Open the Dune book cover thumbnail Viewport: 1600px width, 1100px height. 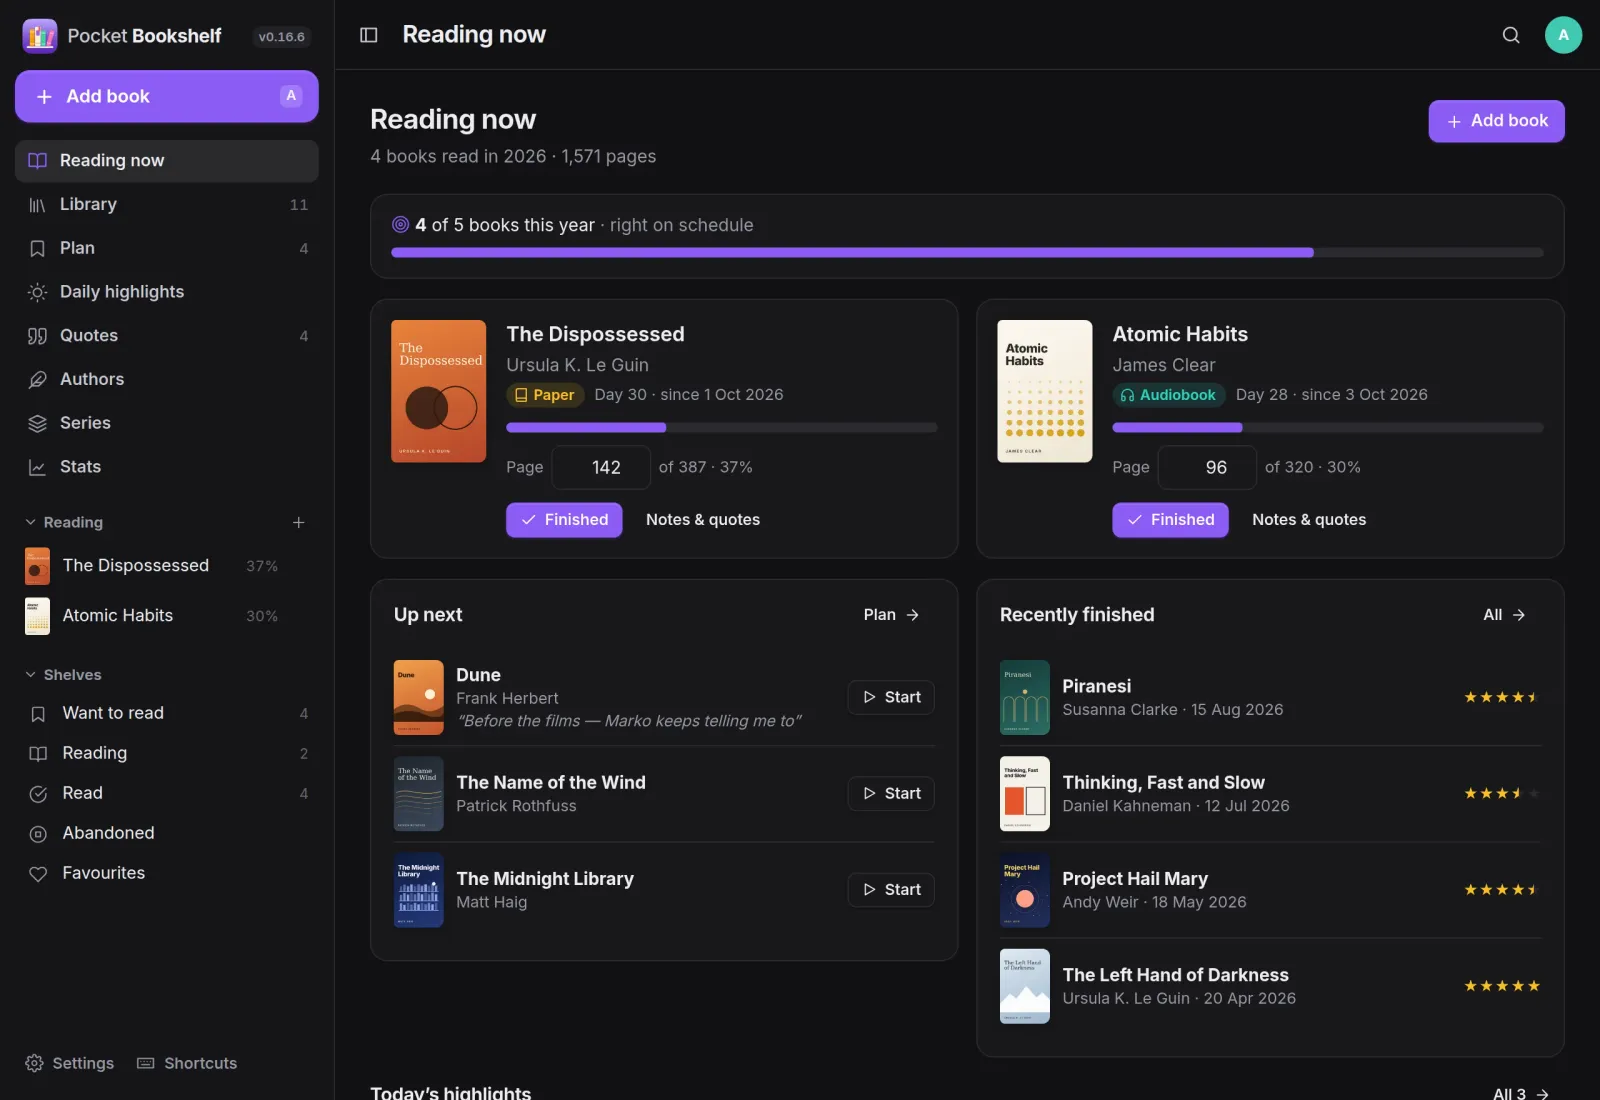pyautogui.click(x=419, y=697)
